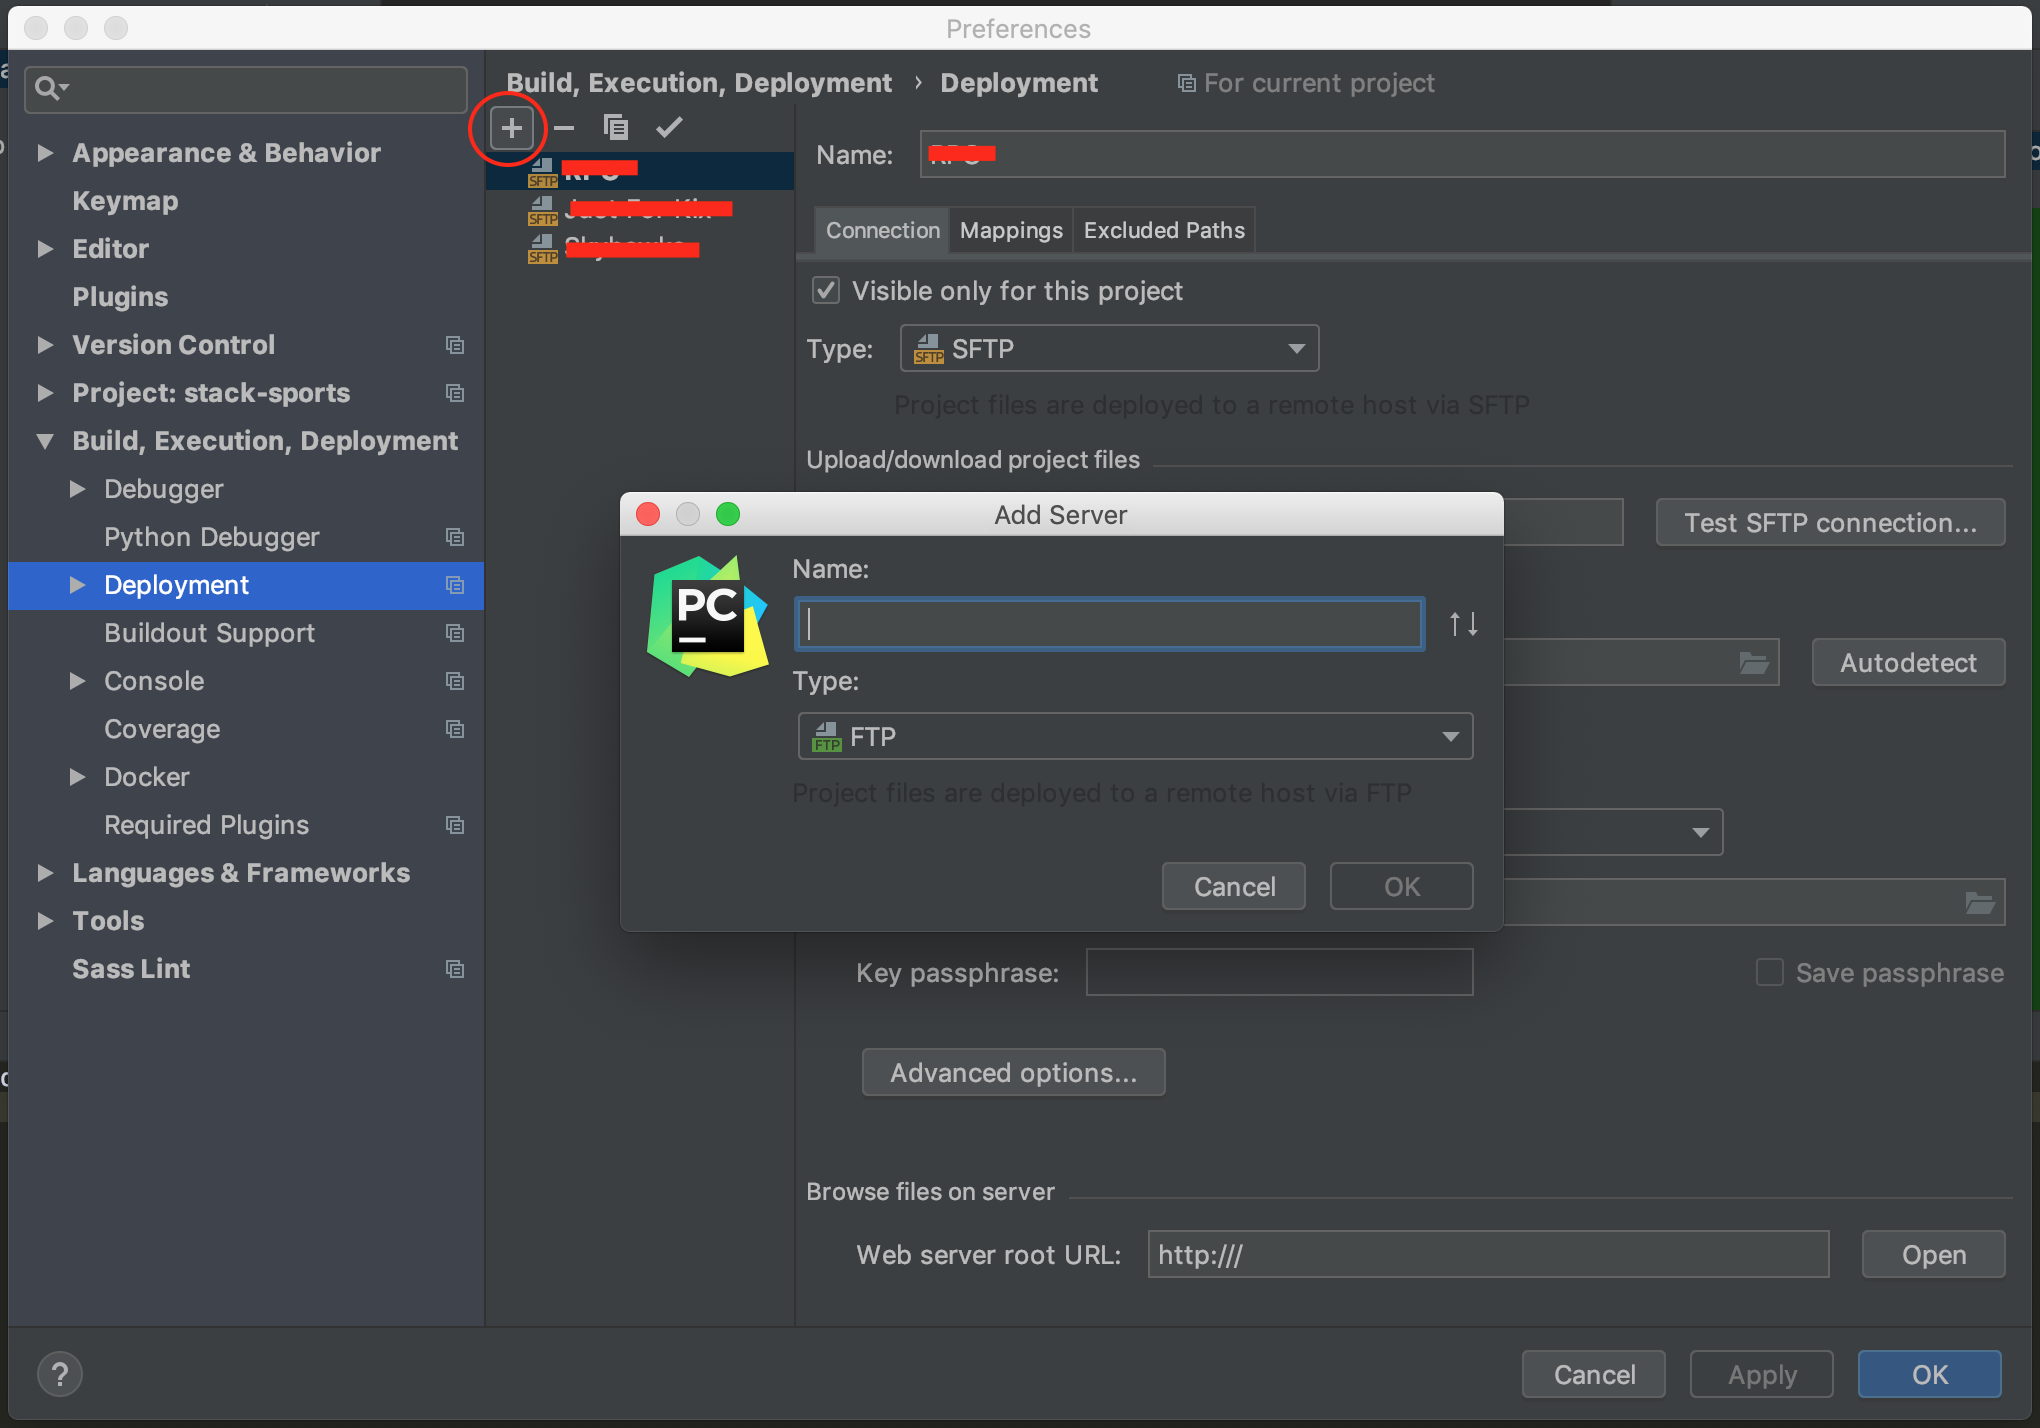Image resolution: width=2040 pixels, height=1428 pixels.
Task: Click the private key file folder icon
Action: point(1979,903)
